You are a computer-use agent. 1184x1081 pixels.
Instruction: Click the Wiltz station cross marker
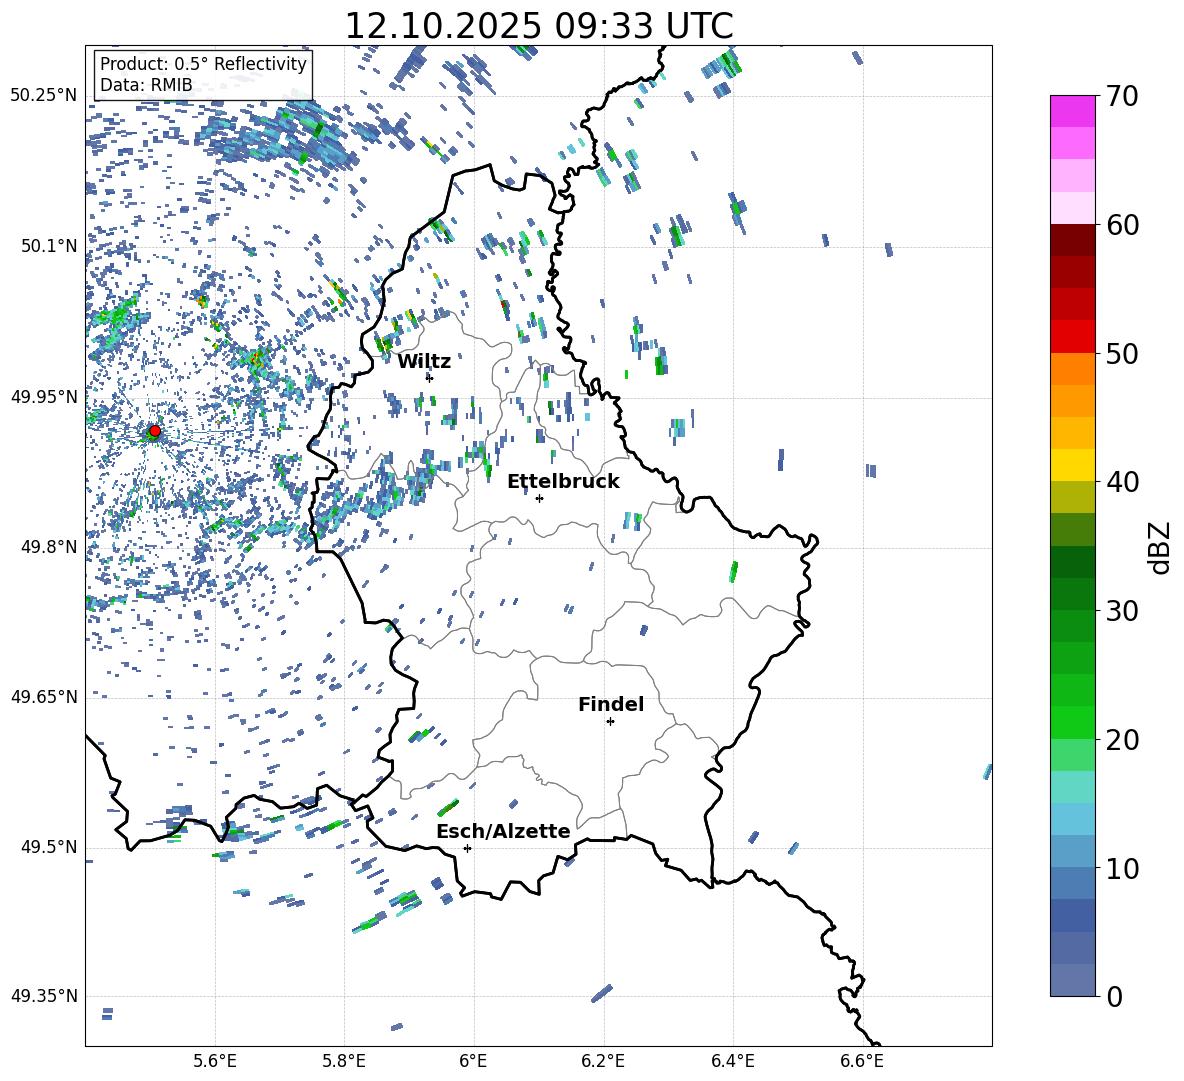[x=429, y=378]
